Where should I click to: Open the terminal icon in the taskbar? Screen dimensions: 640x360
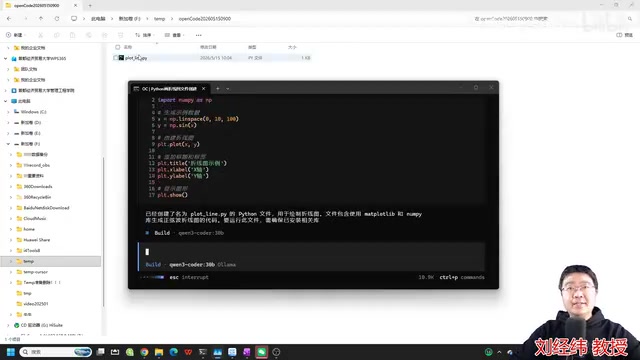203,352
